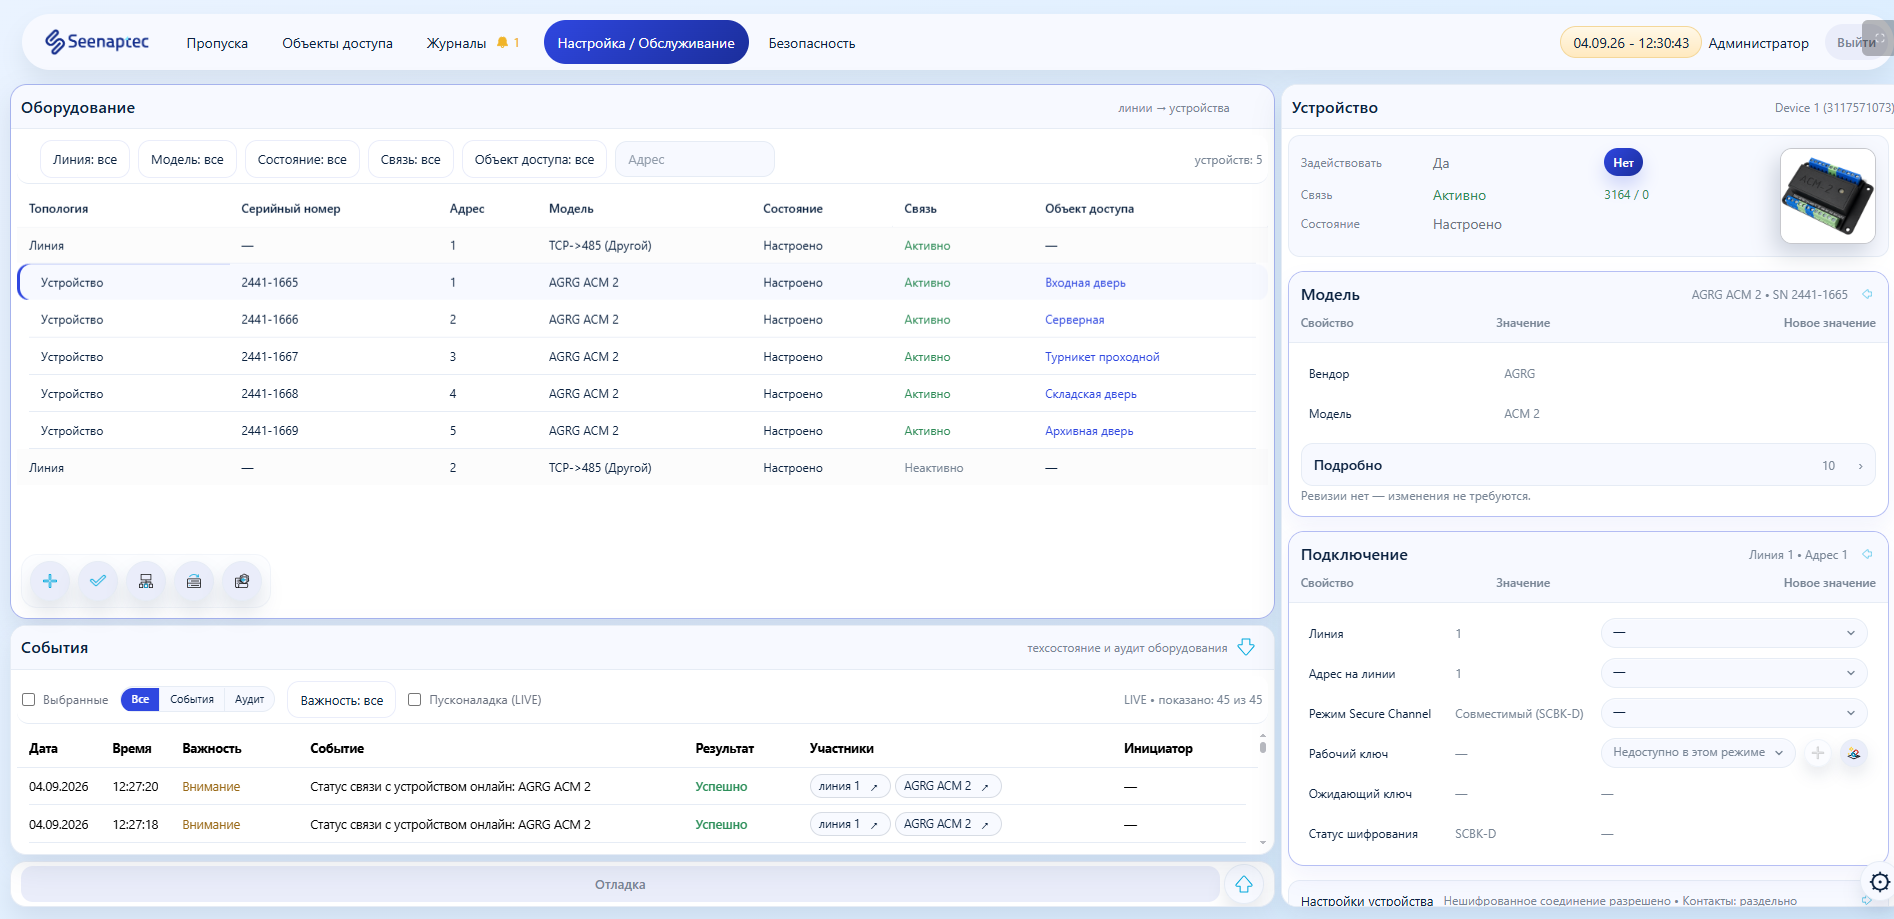The image size is (1894, 919).
Task: Open the network topology icon in equipment toolbar
Action: coord(146,581)
